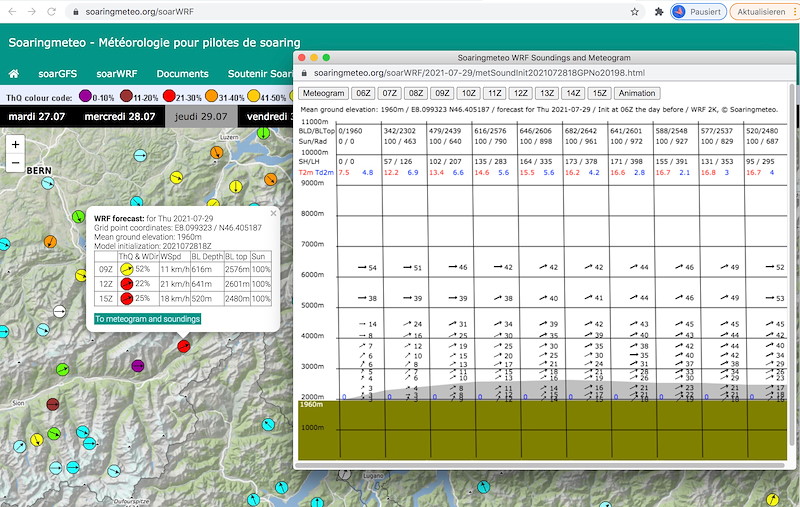This screenshot has height=507, width=800.
Task: Click the Meteogram button
Action: coord(323,93)
